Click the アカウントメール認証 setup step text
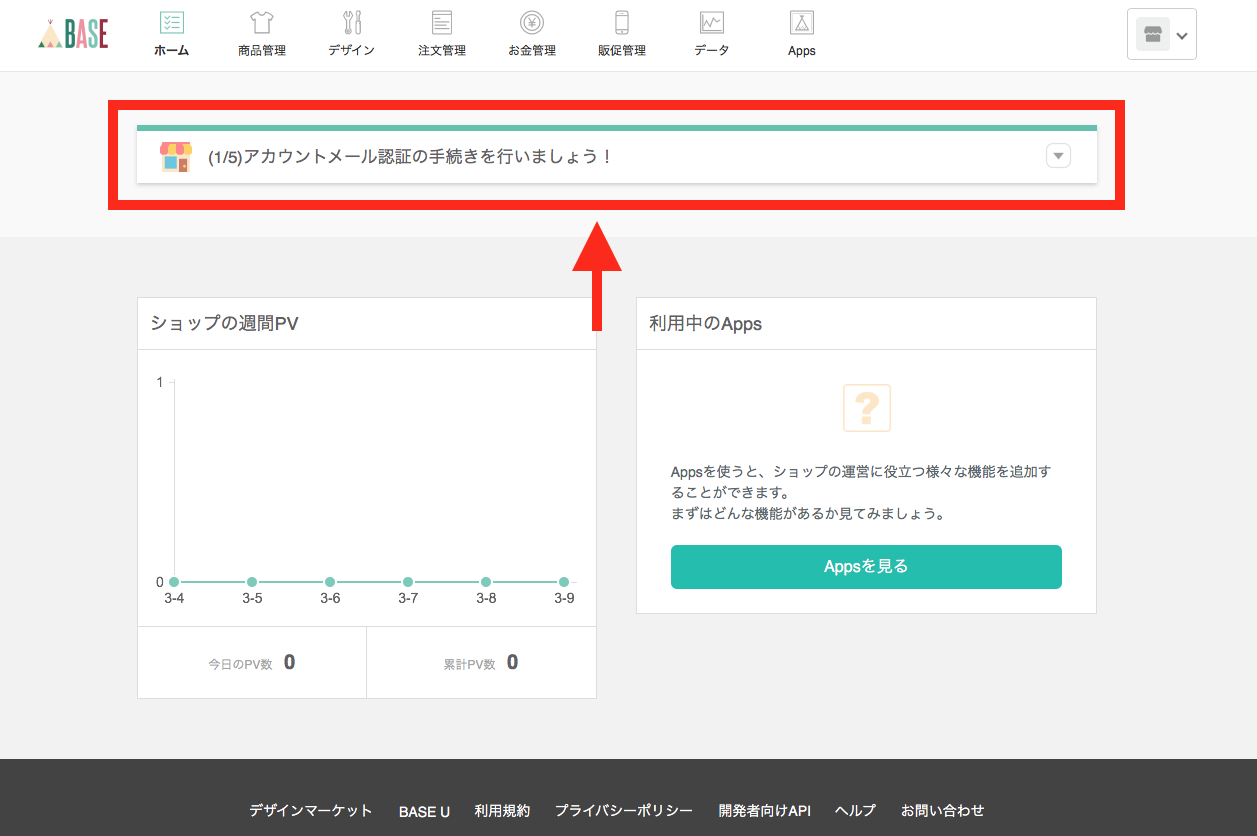Screen dimensions: 1257x836 click(x=410, y=157)
